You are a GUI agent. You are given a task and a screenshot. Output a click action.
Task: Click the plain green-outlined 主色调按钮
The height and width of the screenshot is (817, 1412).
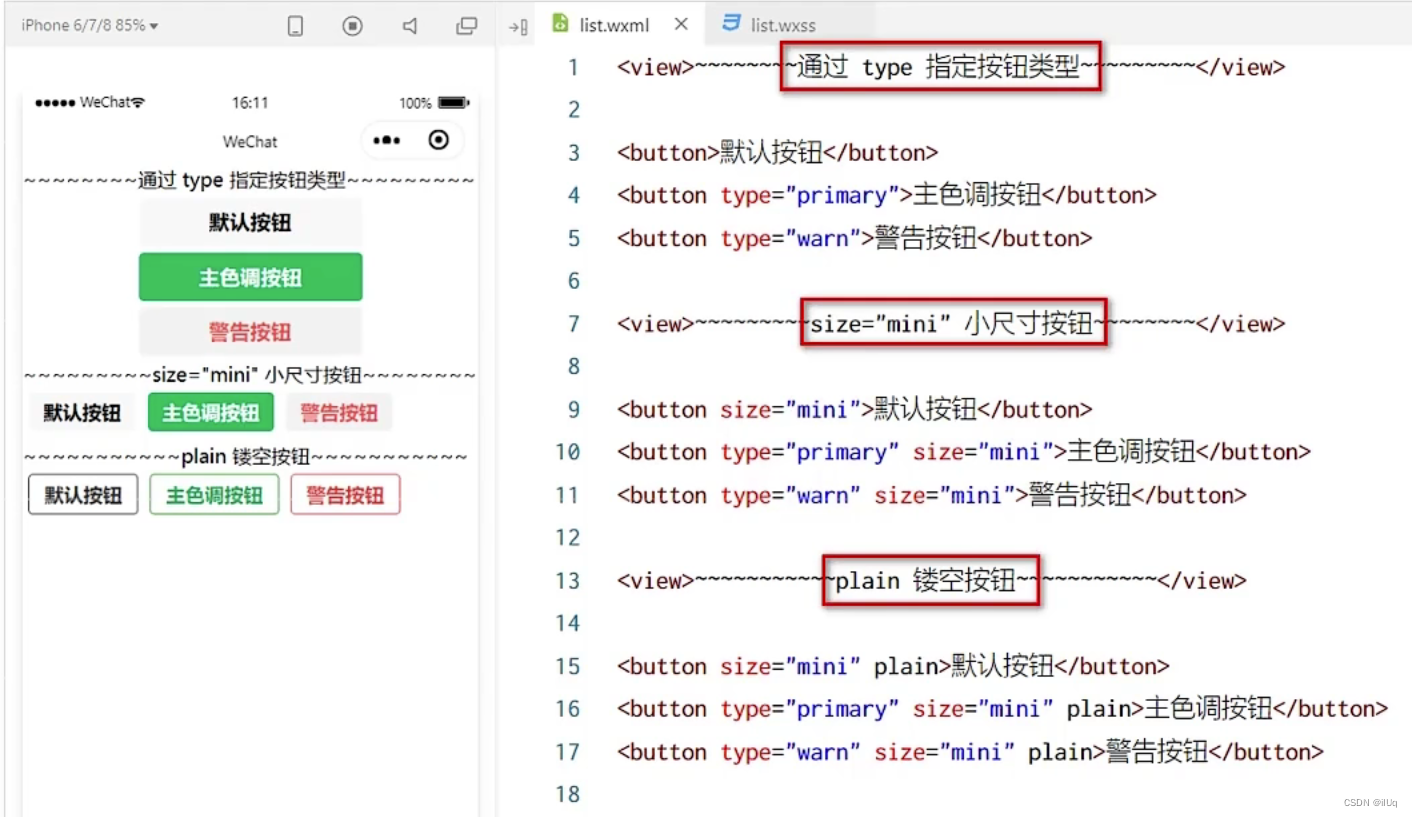click(x=214, y=495)
